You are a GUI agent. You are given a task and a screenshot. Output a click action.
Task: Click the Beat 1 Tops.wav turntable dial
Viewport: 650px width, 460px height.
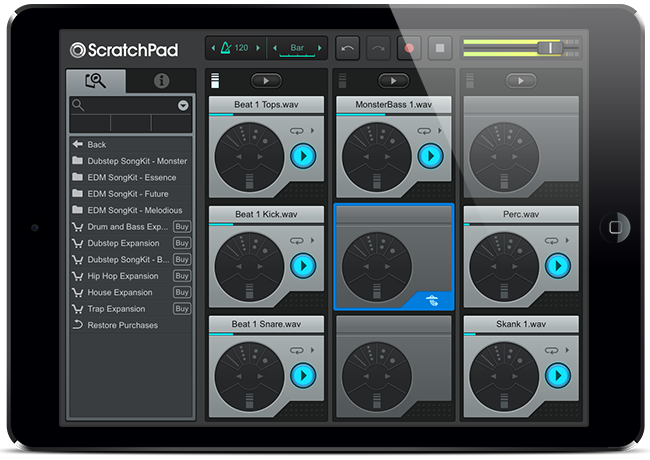(250, 157)
